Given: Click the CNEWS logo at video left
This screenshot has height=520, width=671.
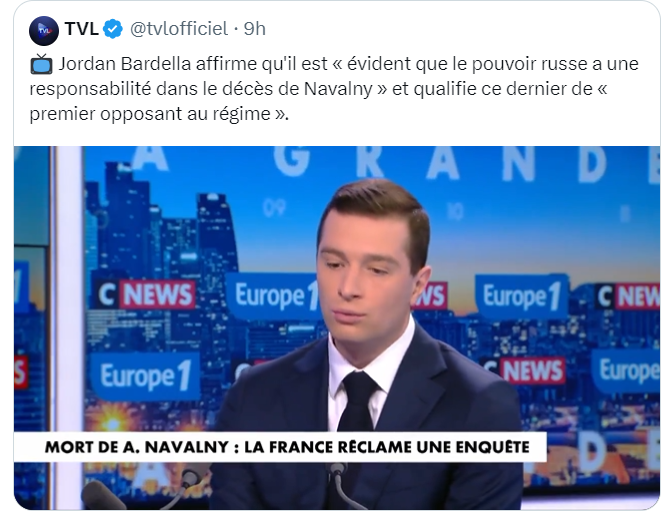Looking at the screenshot, I should [145, 294].
